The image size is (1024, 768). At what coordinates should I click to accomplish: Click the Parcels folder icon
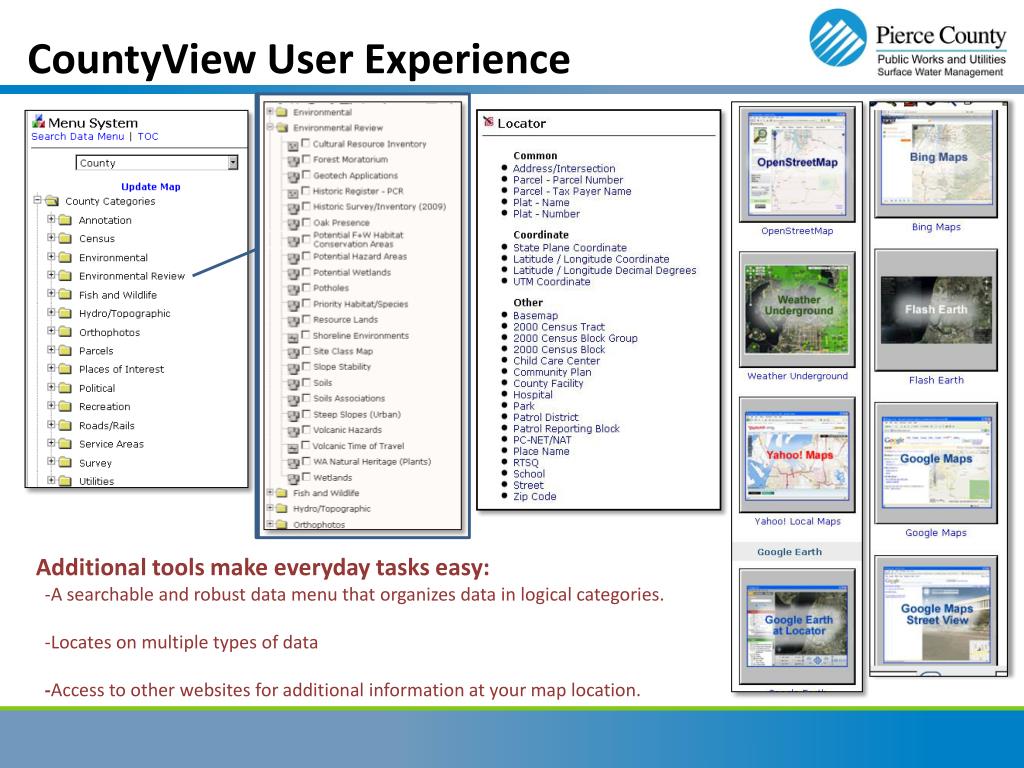tap(65, 351)
